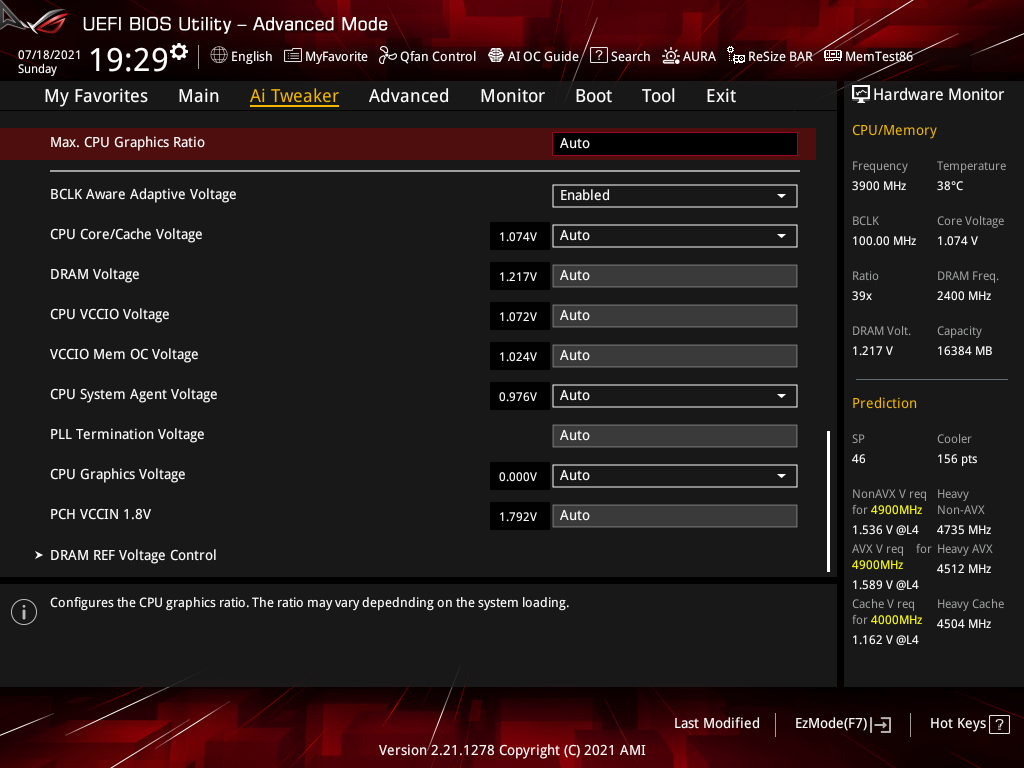Expand DRAM REF Voltage Control
This screenshot has height=768, width=1024.
tap(133, 555)
